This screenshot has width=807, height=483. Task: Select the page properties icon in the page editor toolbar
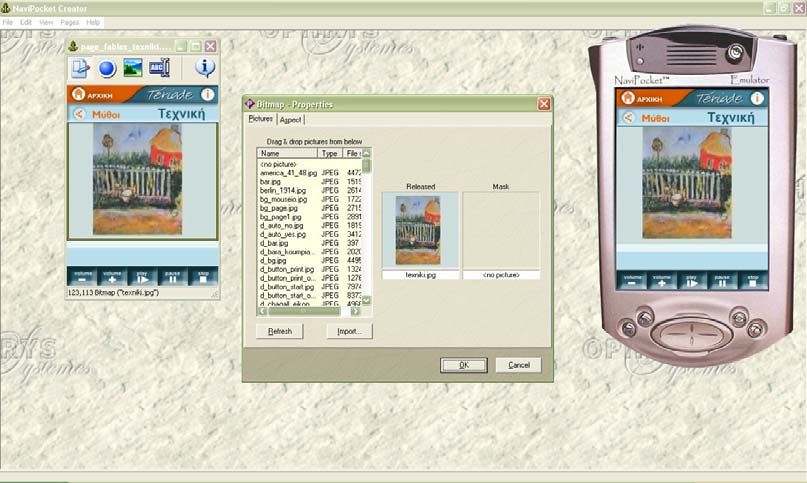(x=80, y=68)
